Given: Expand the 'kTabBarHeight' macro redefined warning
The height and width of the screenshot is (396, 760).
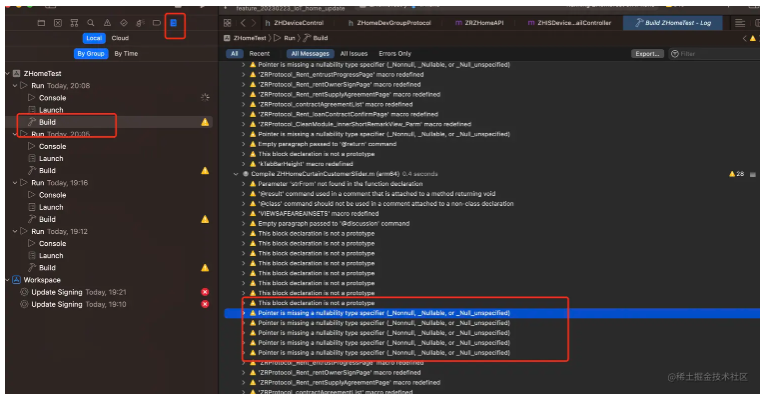Looking at the screenshot, I should click(244, 164).
